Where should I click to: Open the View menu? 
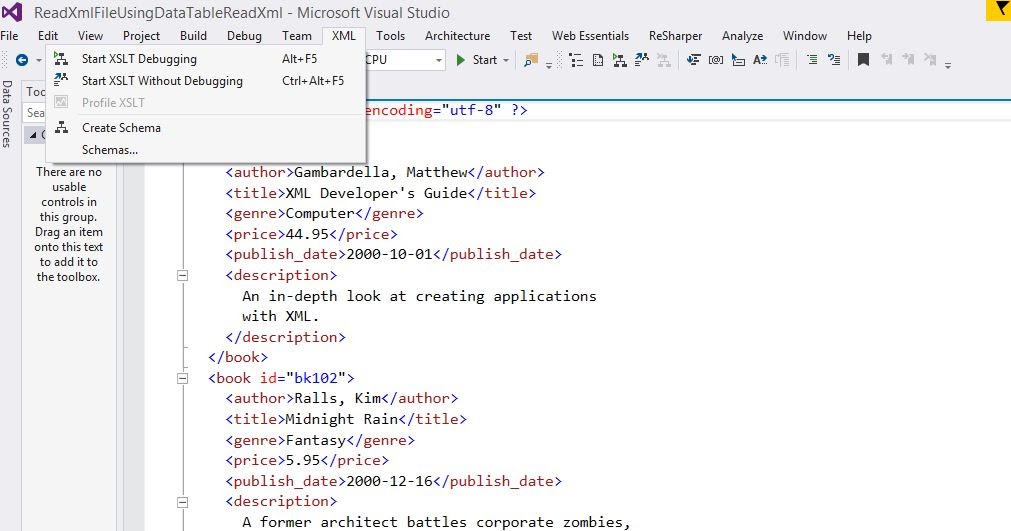coord(90,36)
